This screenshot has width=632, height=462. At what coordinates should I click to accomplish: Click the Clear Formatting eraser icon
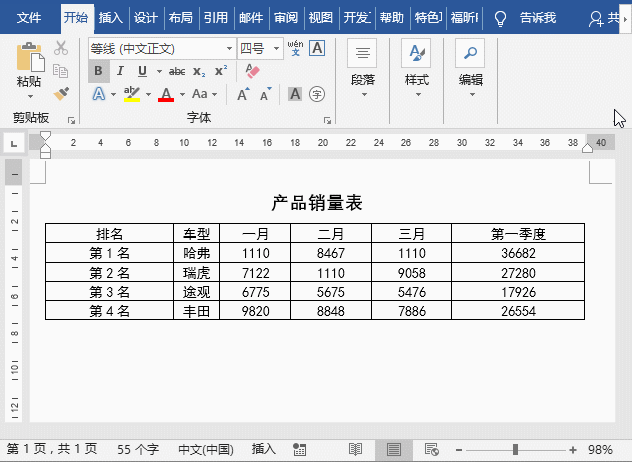[x=251, y=71]
